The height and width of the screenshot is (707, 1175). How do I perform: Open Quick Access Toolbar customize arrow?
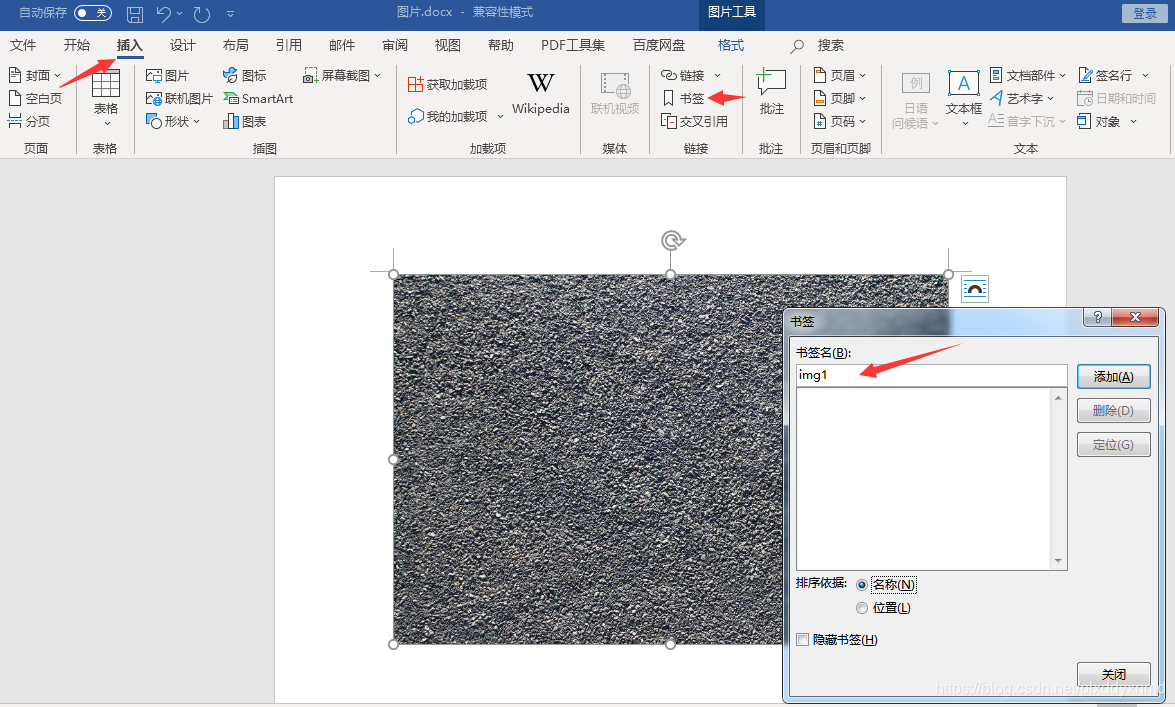click(x=230, y=13)
